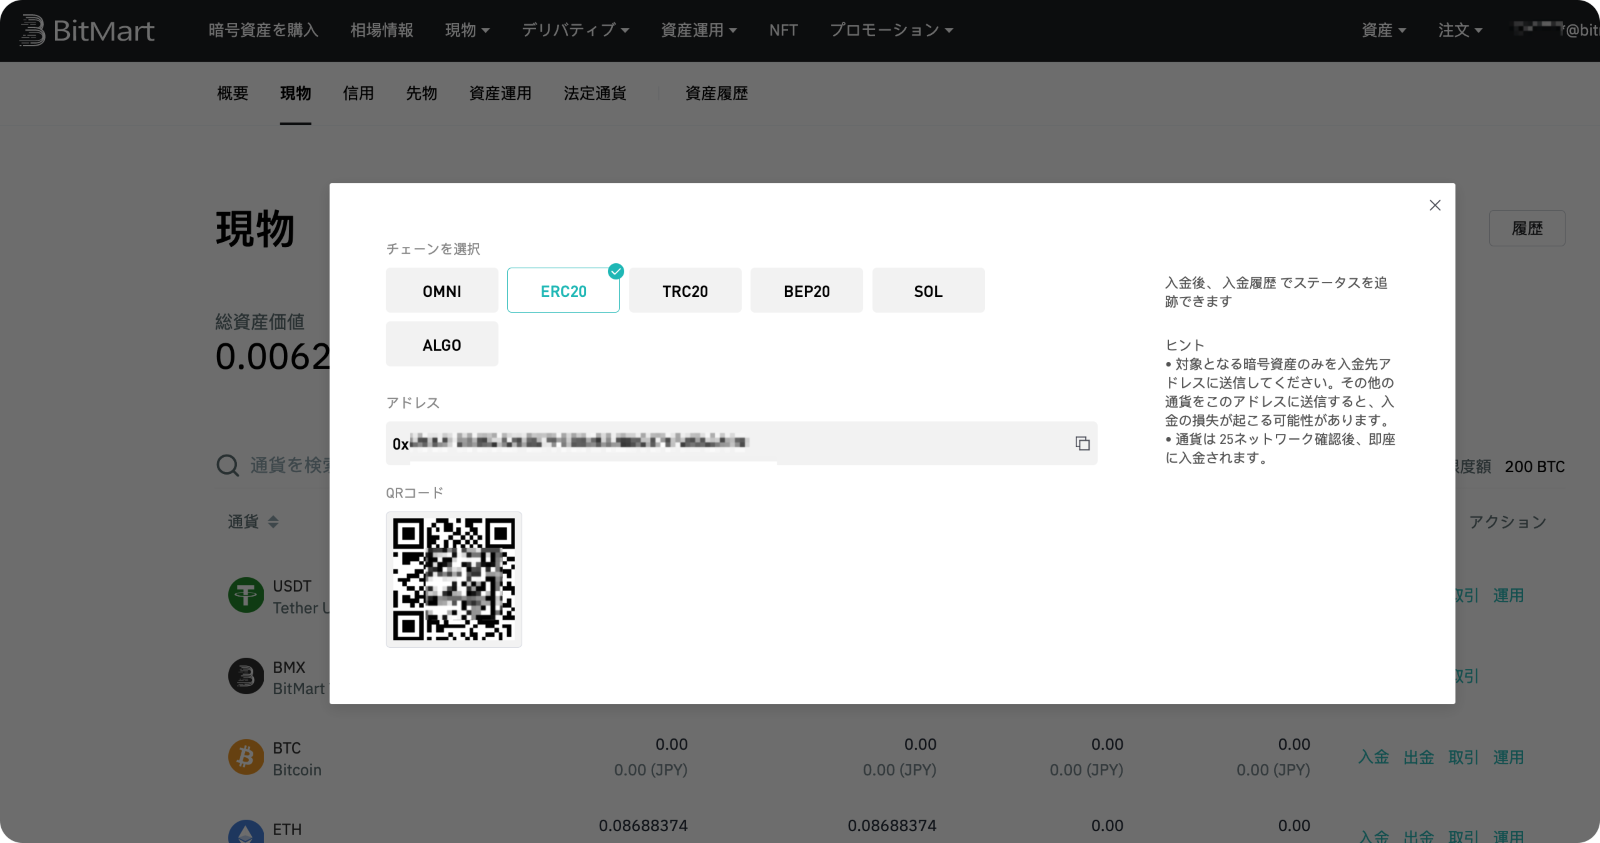1600x843 pixels.
Task: Open the 注文 dropdown
Action: pos(1461,30)
